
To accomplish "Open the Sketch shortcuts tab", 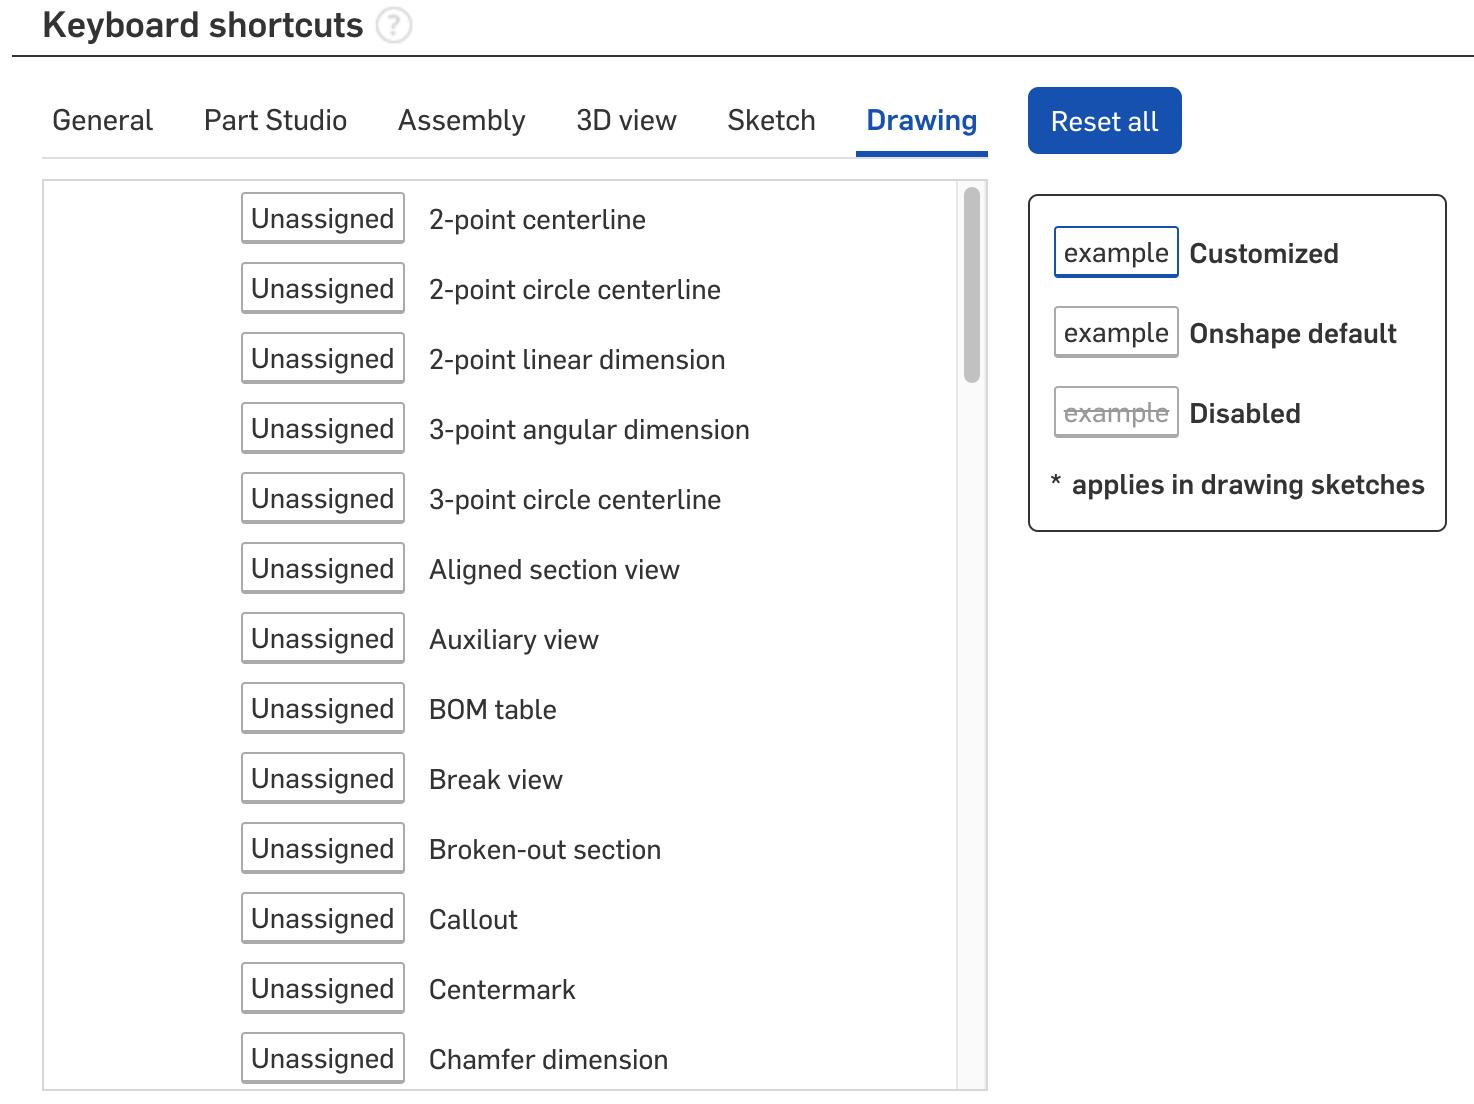I will pos(771,121).
